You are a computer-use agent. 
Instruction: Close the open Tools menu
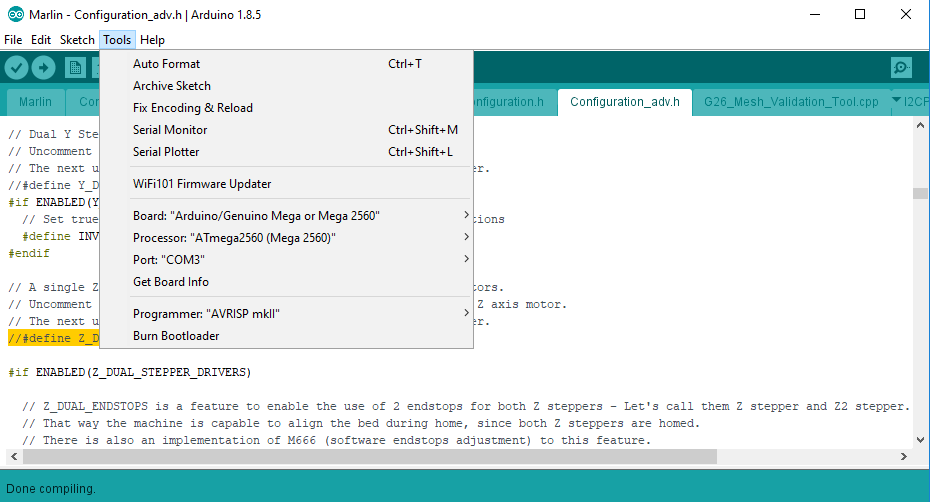coord(117,40)
